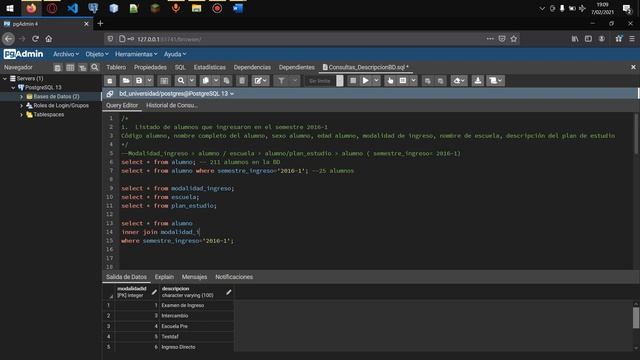Click the Filter funnel icon
The image size is (640, 360).
tap(282, 81)
